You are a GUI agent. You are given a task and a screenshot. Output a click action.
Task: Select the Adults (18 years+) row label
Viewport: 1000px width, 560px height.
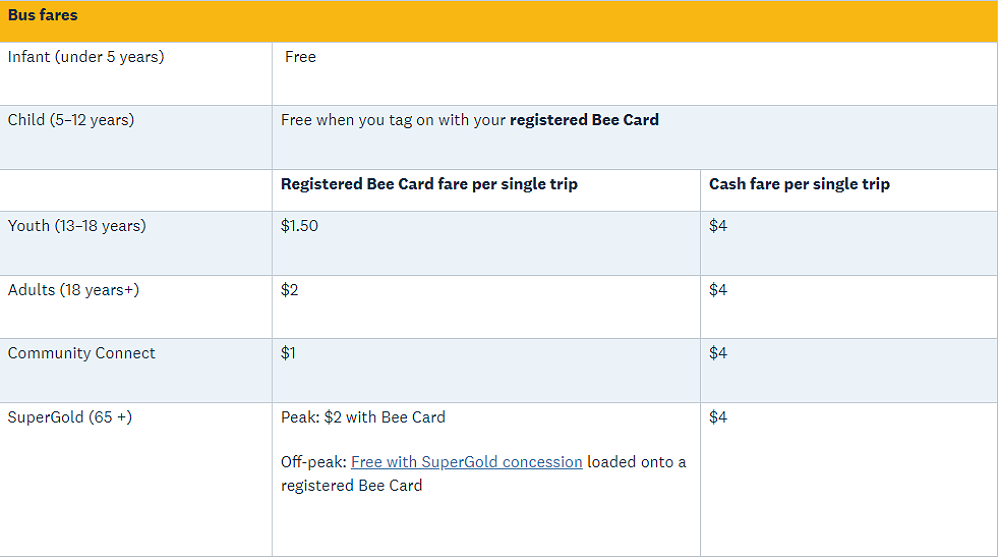pos(75,290)
